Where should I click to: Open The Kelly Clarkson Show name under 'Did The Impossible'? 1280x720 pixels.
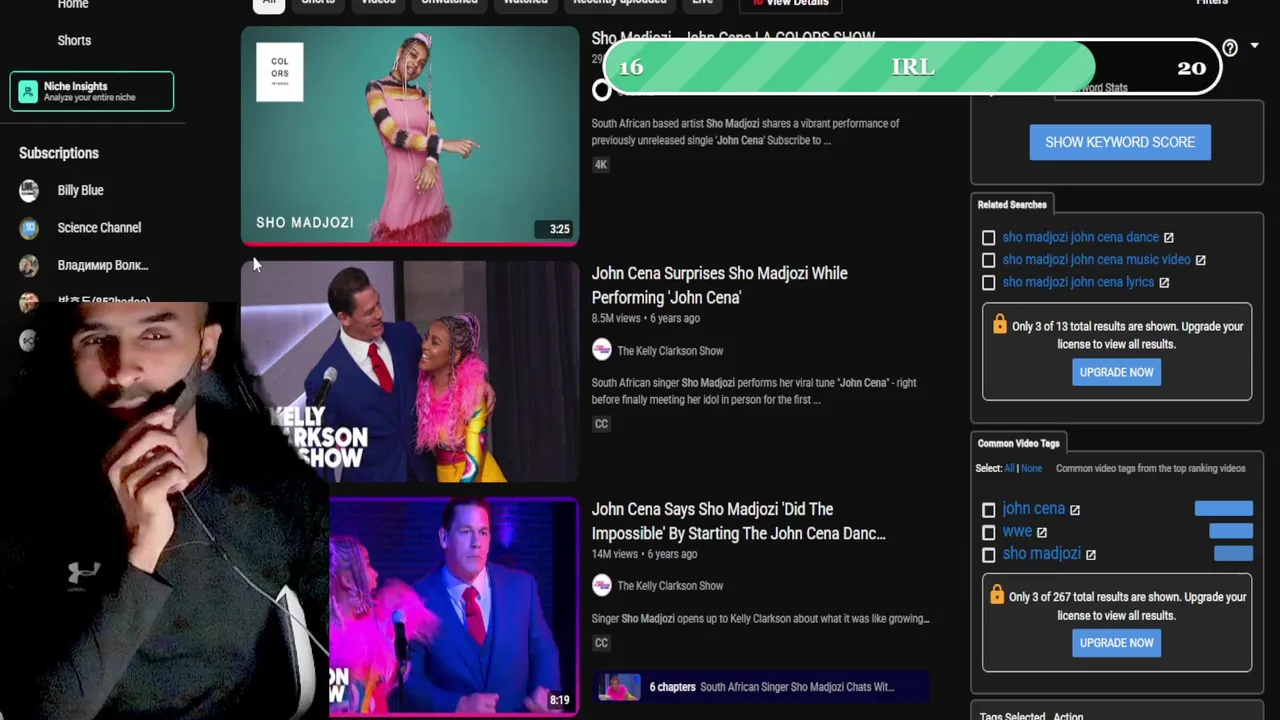pyautogui.click(x=670, y=586)
